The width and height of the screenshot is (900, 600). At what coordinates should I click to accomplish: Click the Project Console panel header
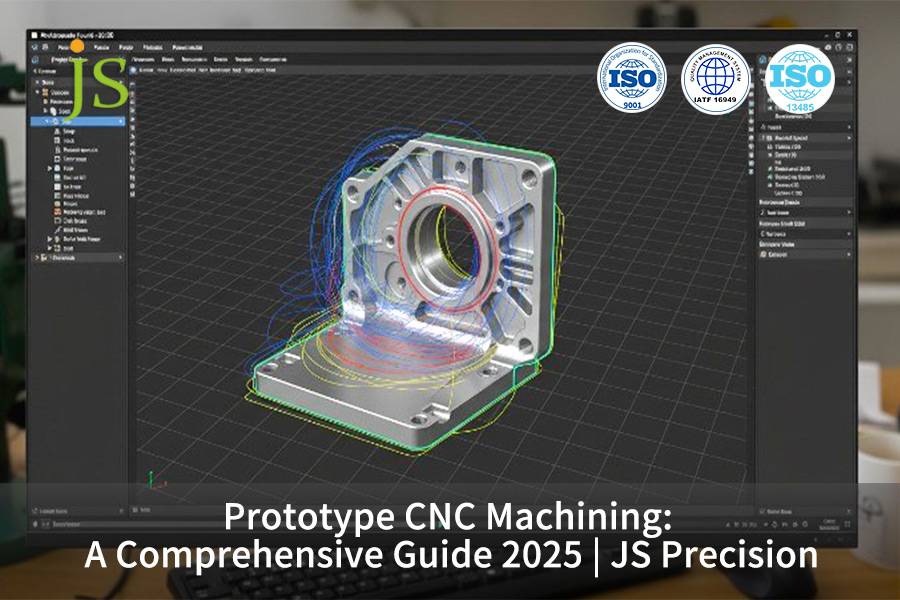point(70,59)
